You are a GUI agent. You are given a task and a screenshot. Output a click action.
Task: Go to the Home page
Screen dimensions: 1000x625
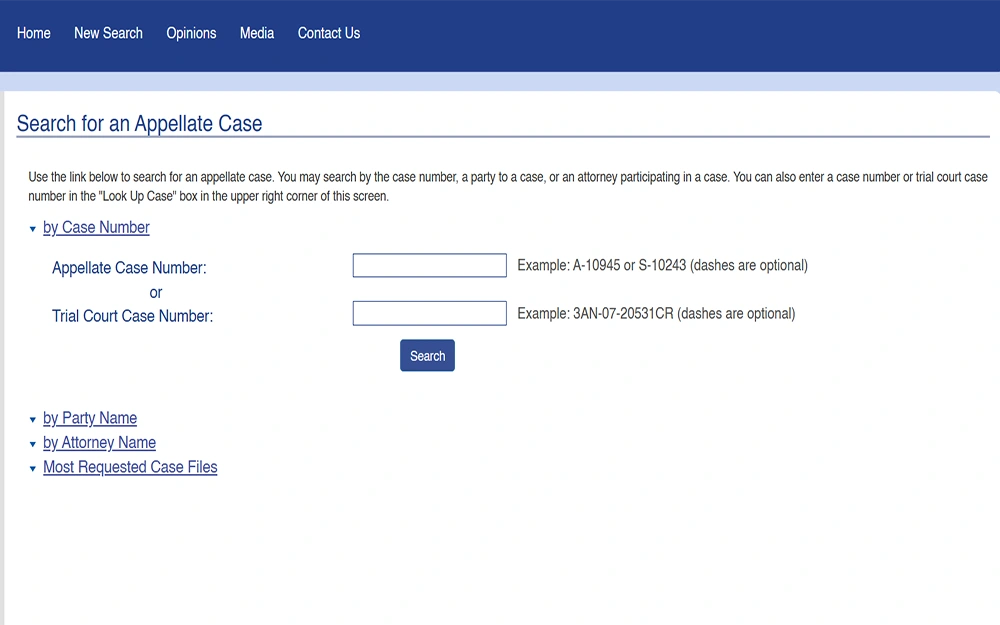tap(33, 33)
